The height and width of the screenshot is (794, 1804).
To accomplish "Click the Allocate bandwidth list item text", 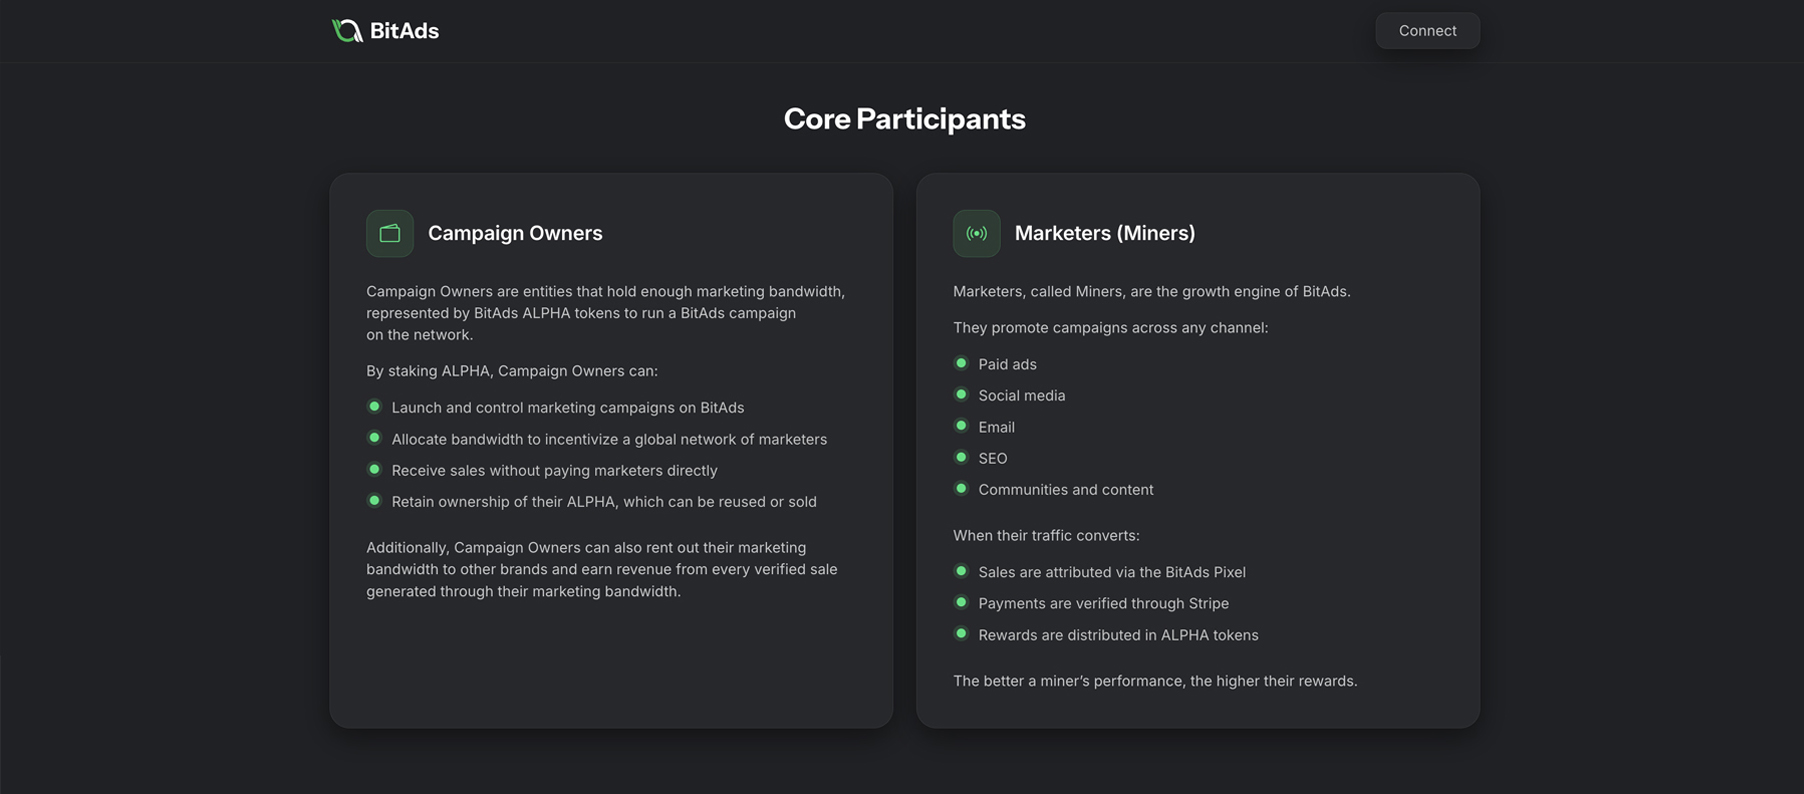I will 609,439.
